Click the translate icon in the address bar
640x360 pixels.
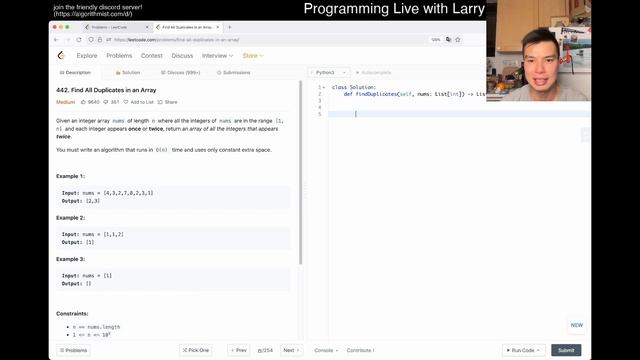(449, 40)
